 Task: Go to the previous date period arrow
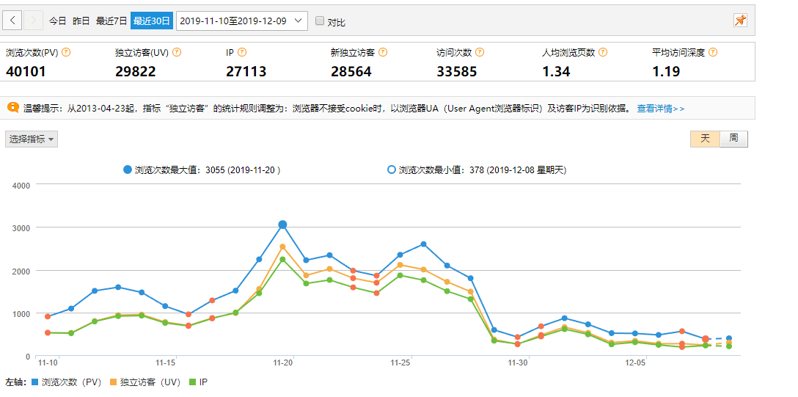point(12,21)
